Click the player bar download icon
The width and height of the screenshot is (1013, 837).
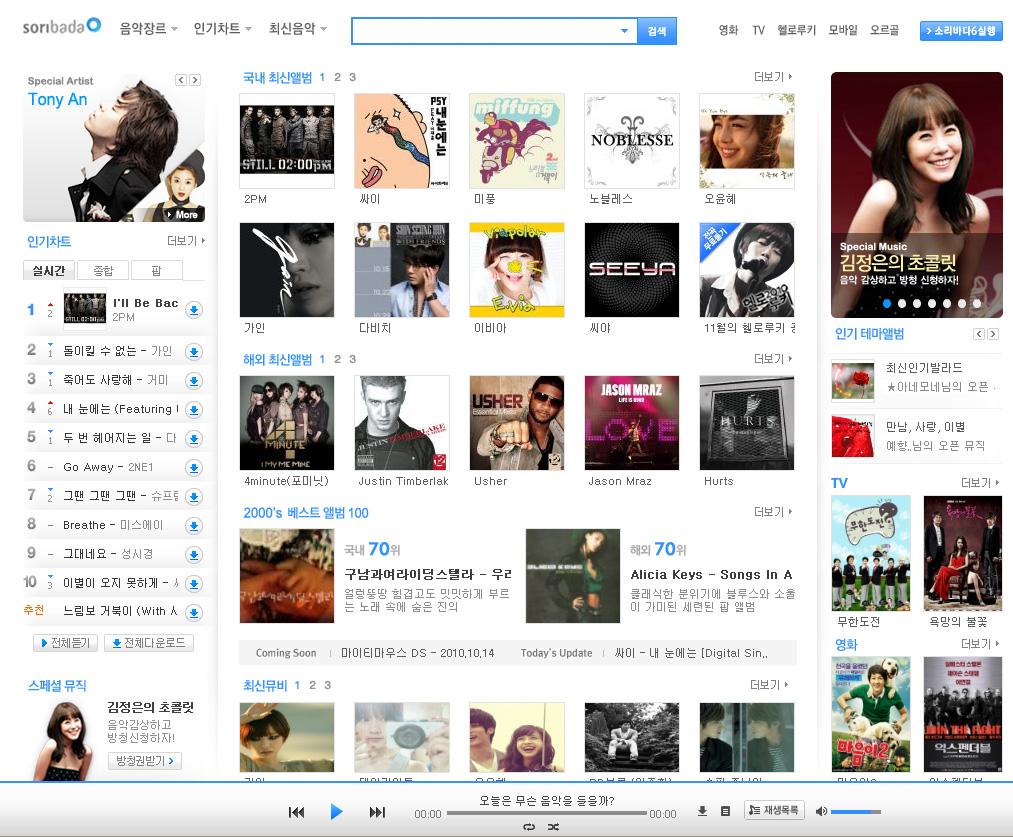coord(702,811)
